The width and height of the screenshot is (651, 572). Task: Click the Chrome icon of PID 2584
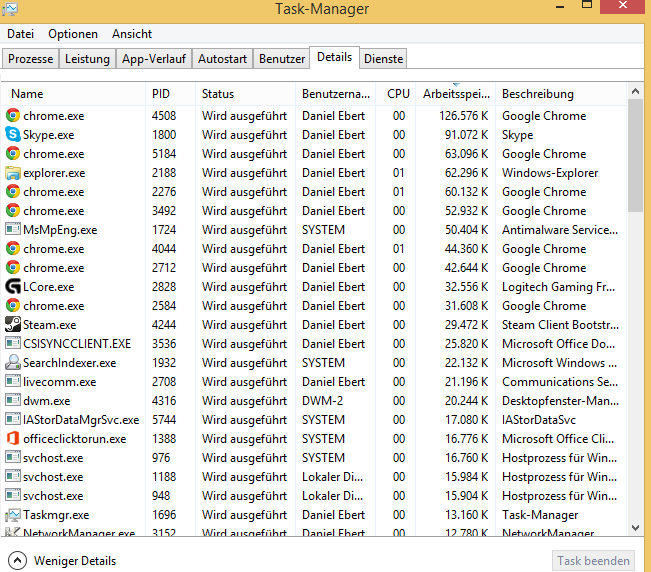13,306
